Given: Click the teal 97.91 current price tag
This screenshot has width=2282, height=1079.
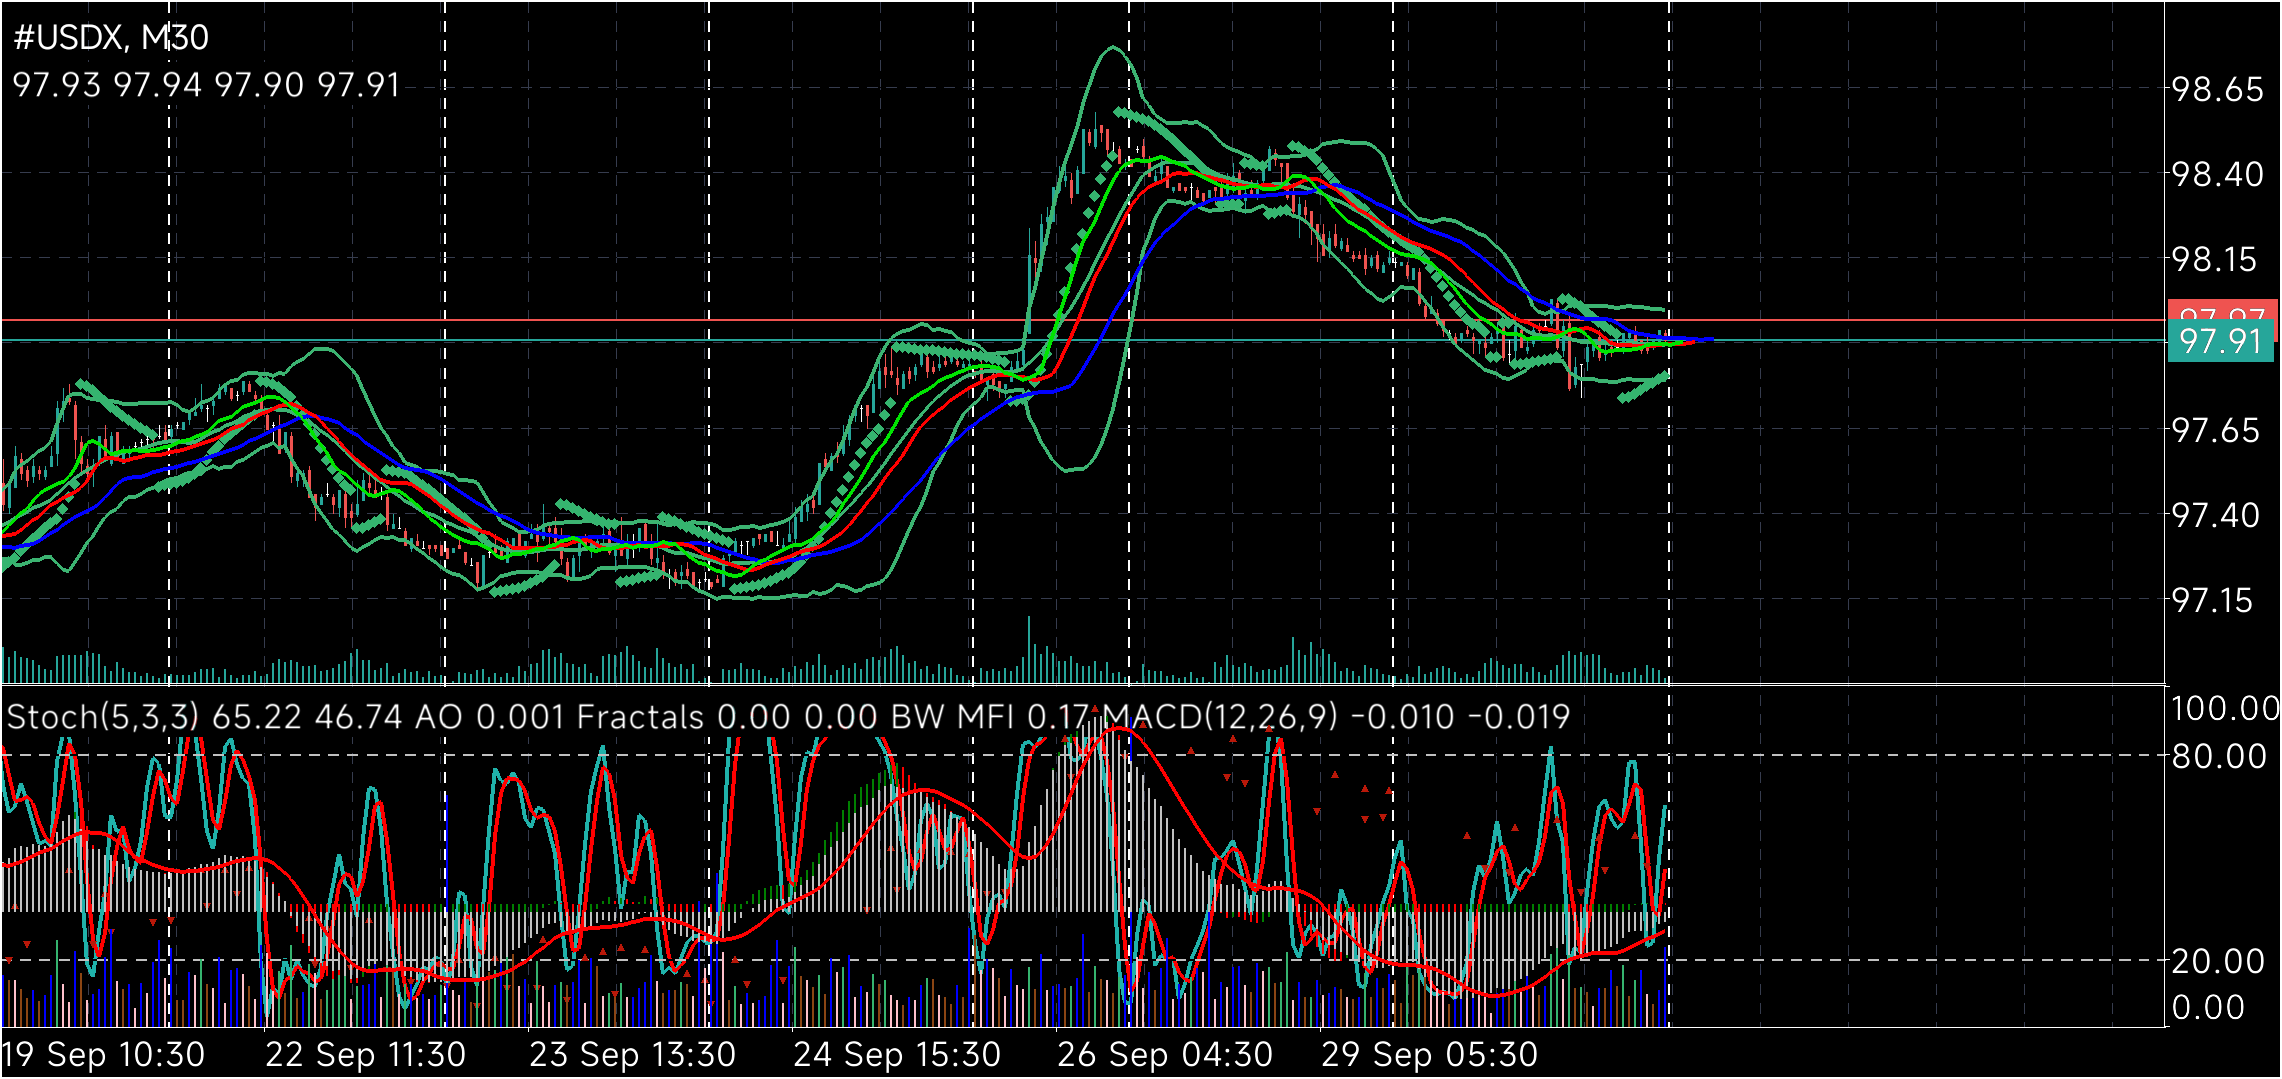Looking at the screenshot, I should [x=2220, y=341].
